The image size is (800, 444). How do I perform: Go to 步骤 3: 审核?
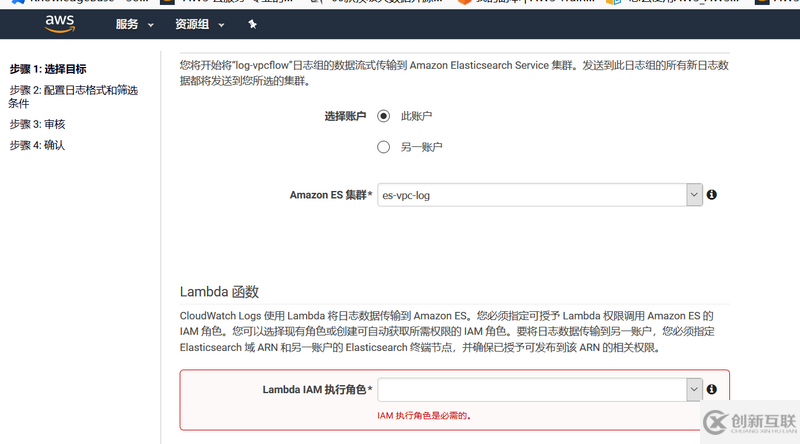pyautogui.click(x=37, y=124)
